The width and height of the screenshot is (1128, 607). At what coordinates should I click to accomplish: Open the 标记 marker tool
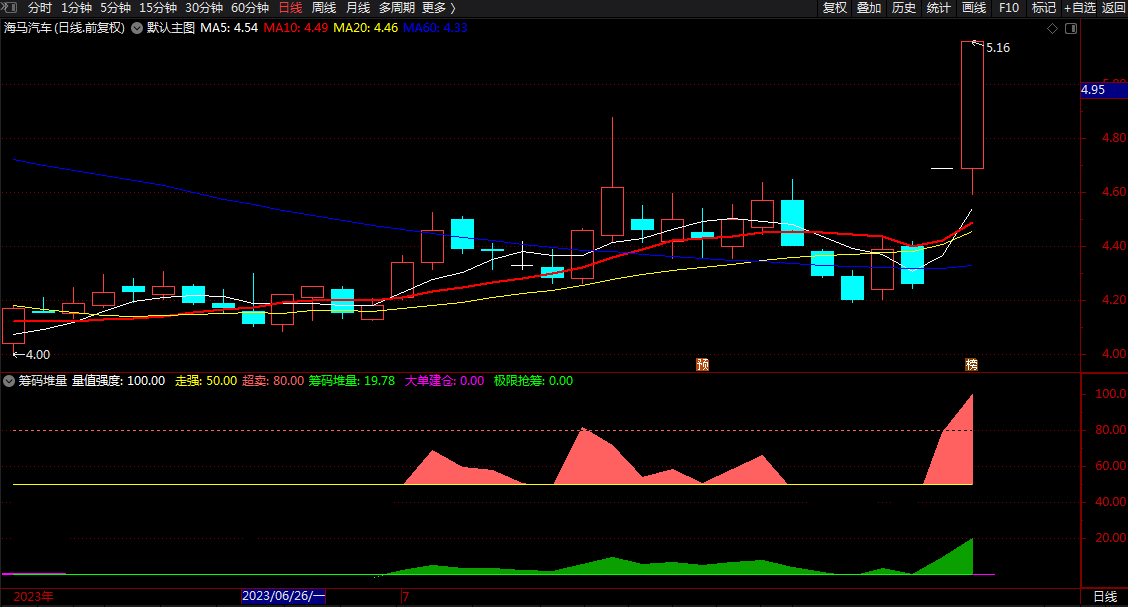click(1043, 8)
